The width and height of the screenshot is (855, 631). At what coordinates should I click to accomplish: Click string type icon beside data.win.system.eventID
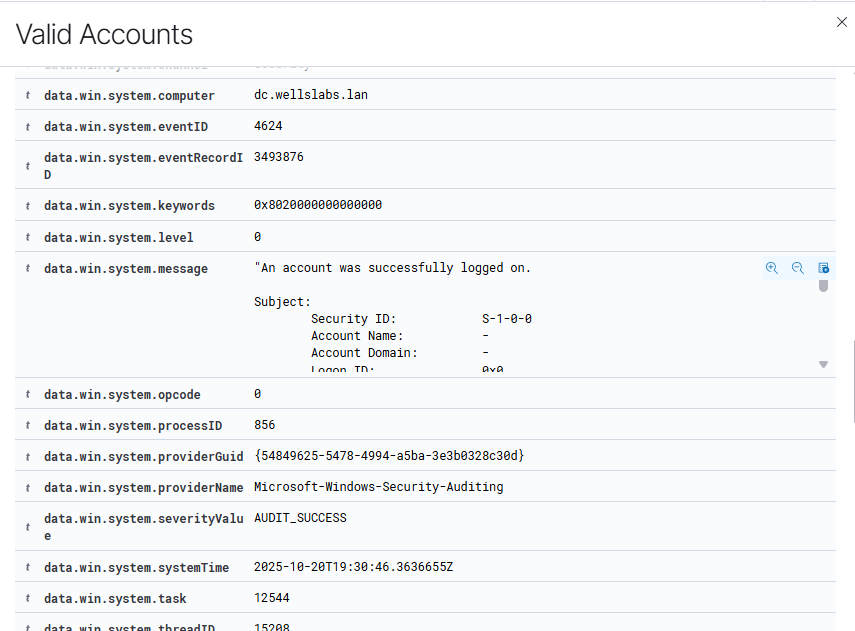click(28, 127)
